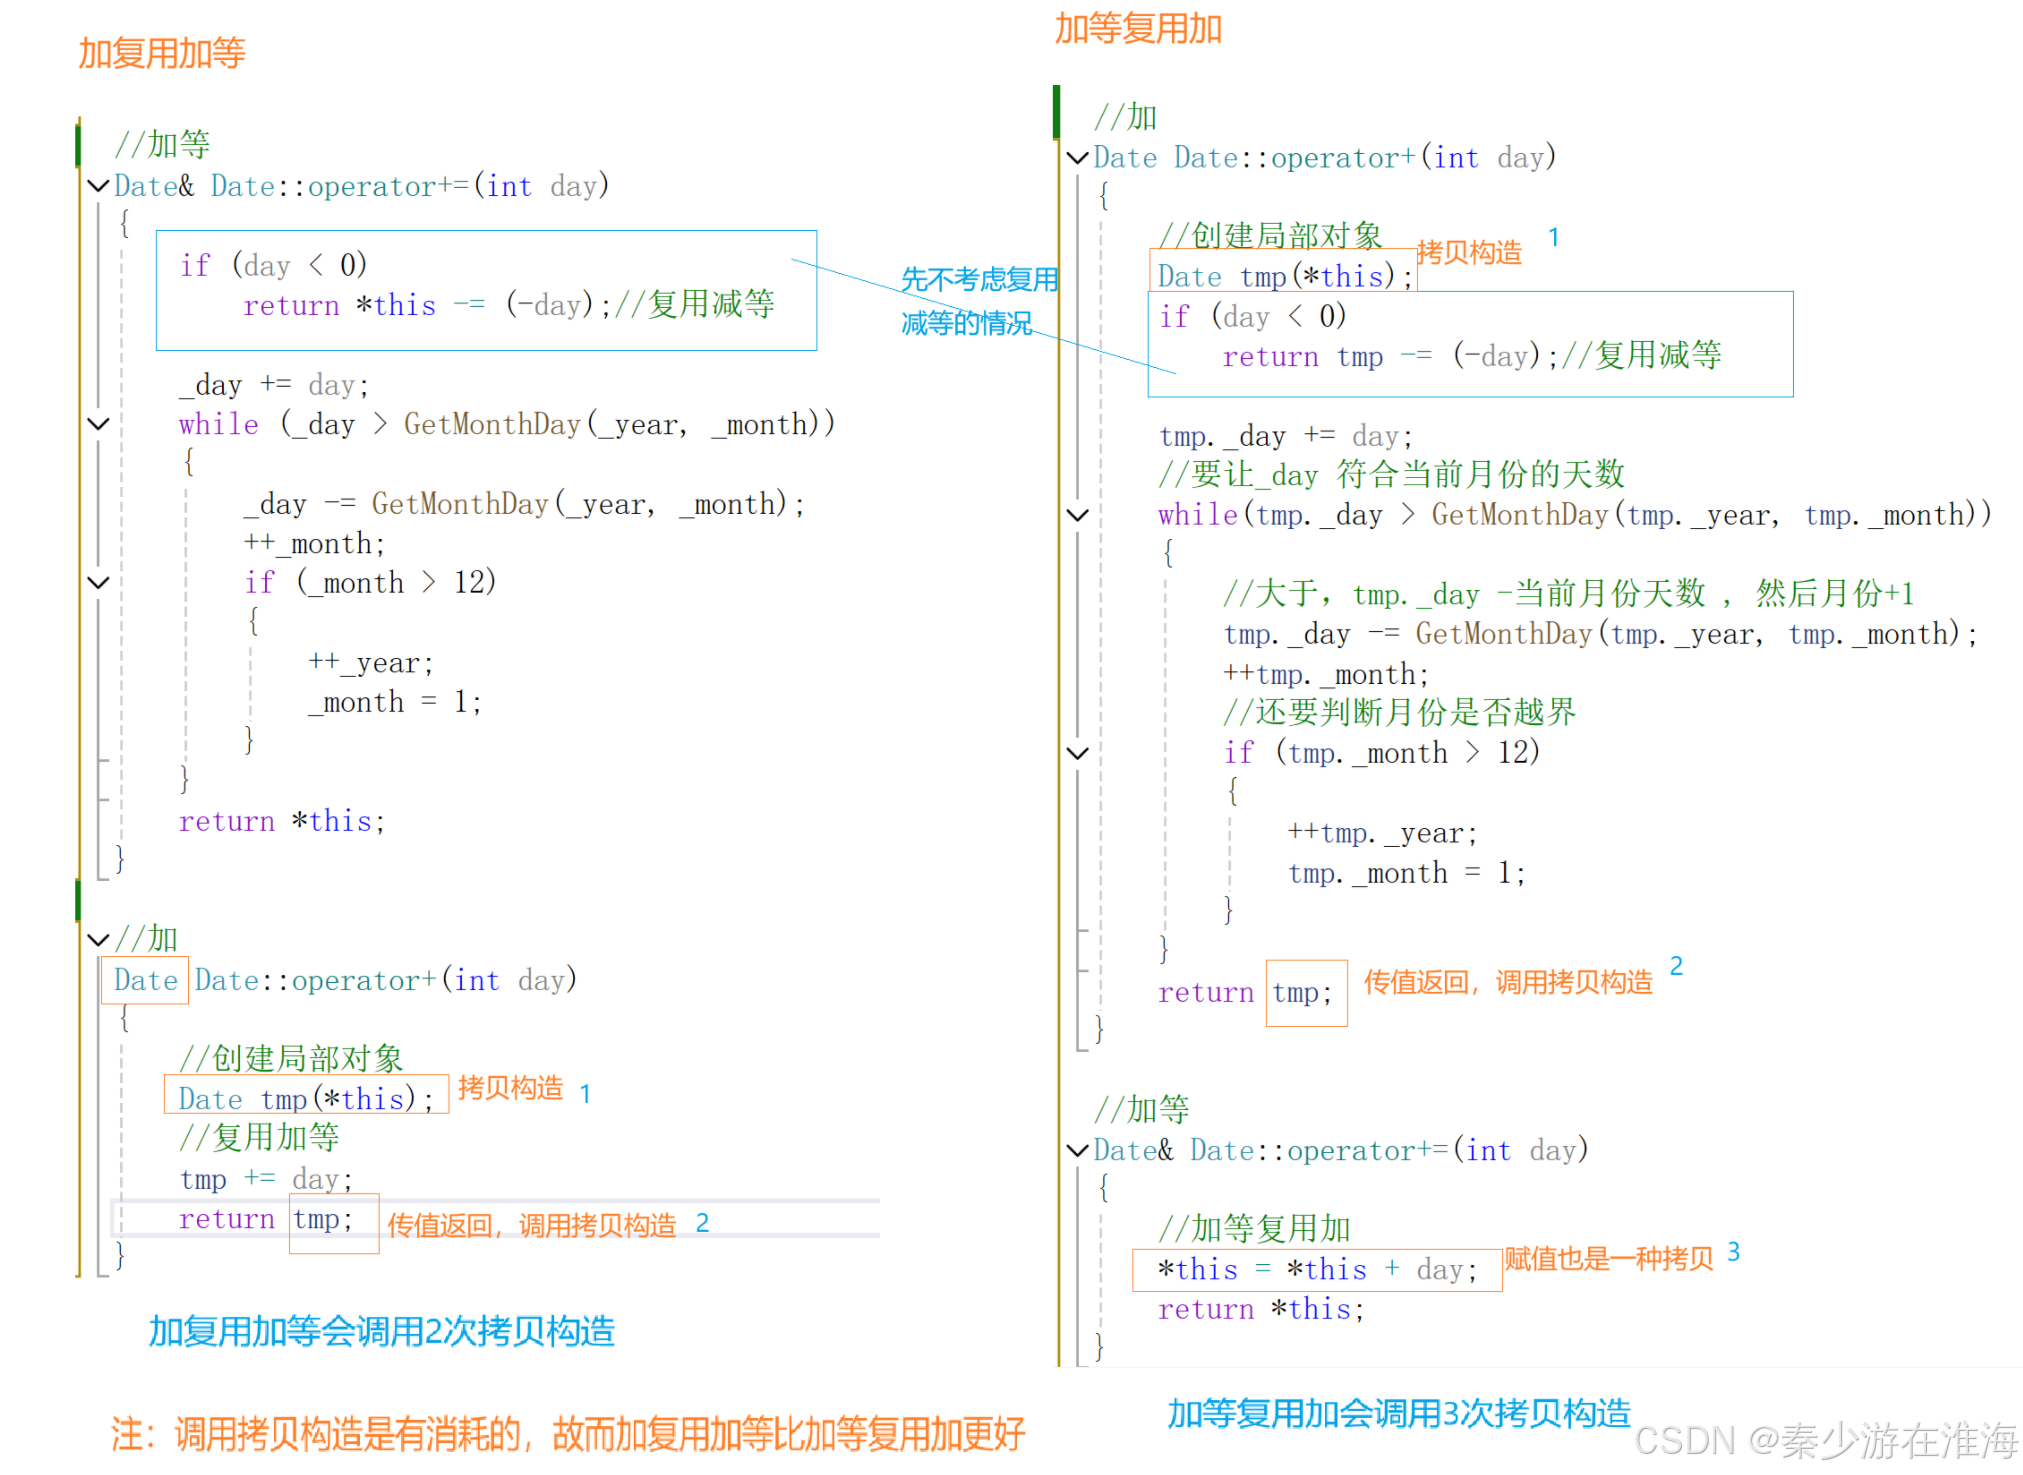Viewport: 2023px width, 1475px height.
Task: Click the 加等复用加 heading
Action: (x=1138, y=29)
